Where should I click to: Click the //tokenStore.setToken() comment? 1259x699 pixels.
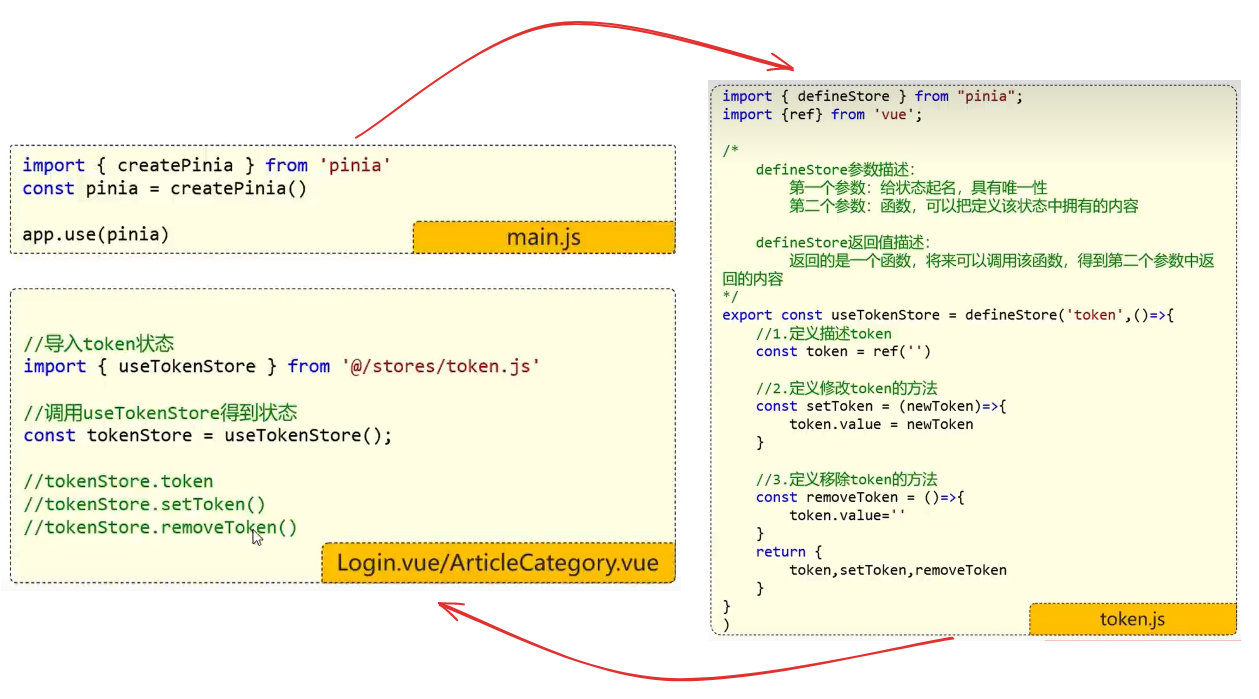click(144, 505)
